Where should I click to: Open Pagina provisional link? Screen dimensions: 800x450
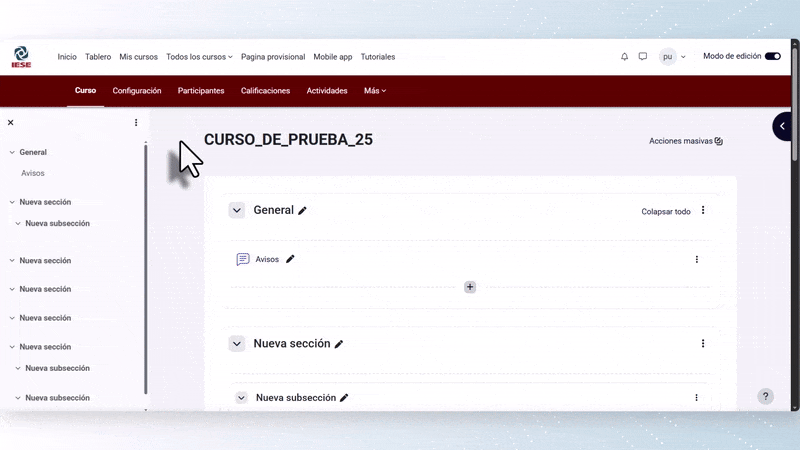coord(273,57)
